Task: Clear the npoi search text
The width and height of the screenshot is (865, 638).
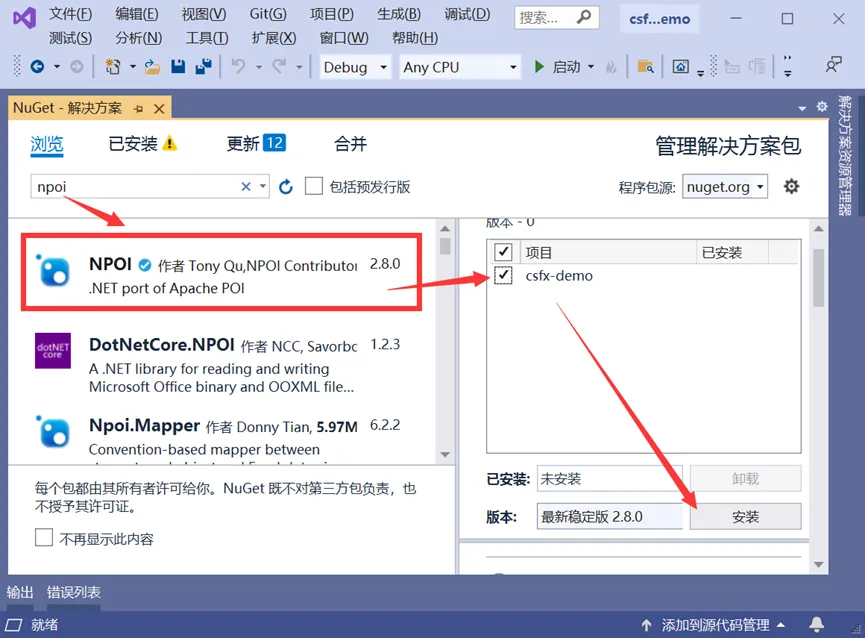Action: (x=246, y=187)
